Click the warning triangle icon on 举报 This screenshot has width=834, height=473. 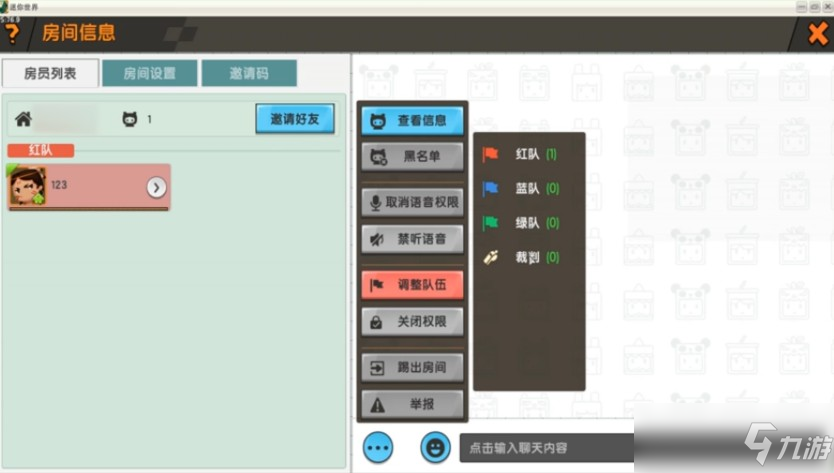377,405
